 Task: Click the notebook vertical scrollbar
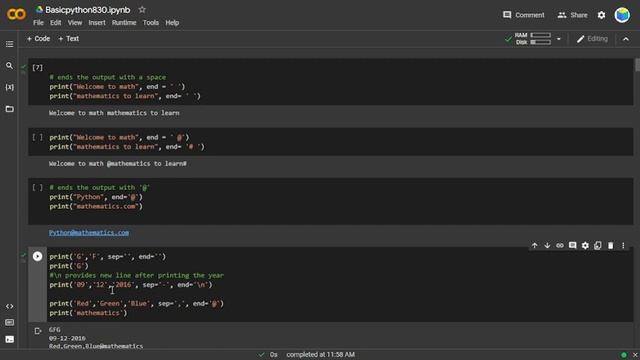coord(637,65)
